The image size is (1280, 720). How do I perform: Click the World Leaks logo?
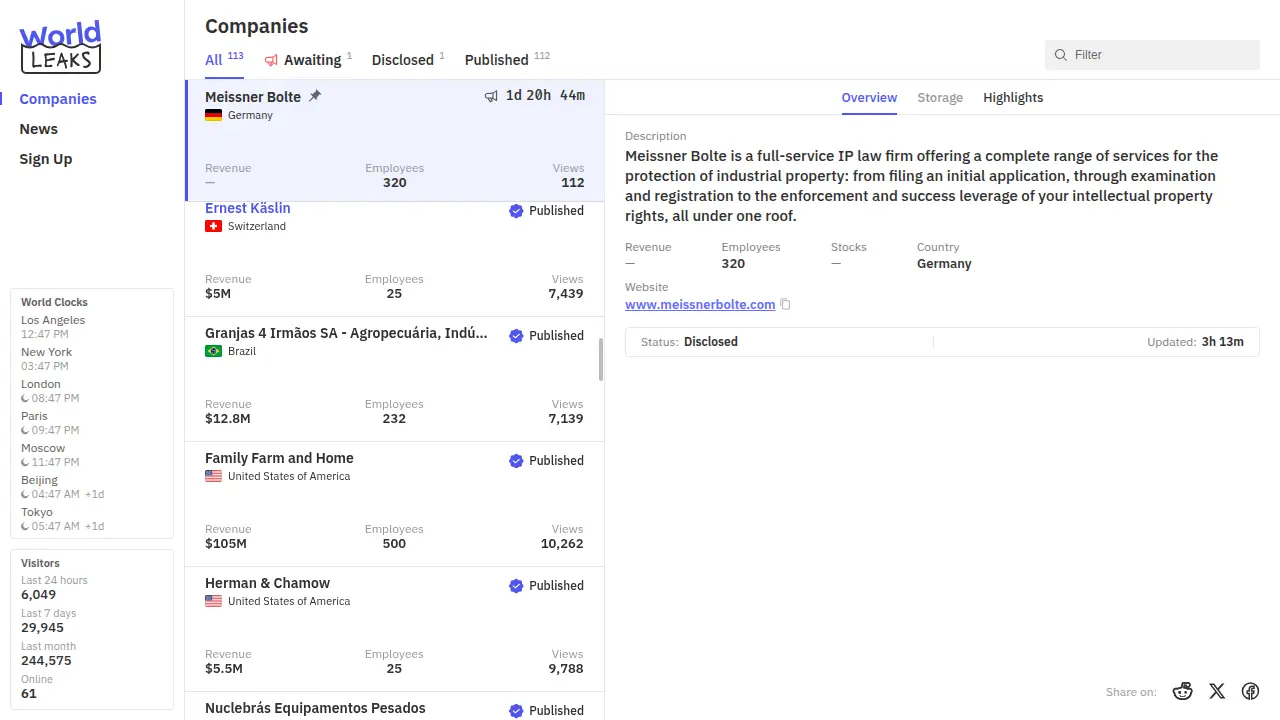(60, 47)
